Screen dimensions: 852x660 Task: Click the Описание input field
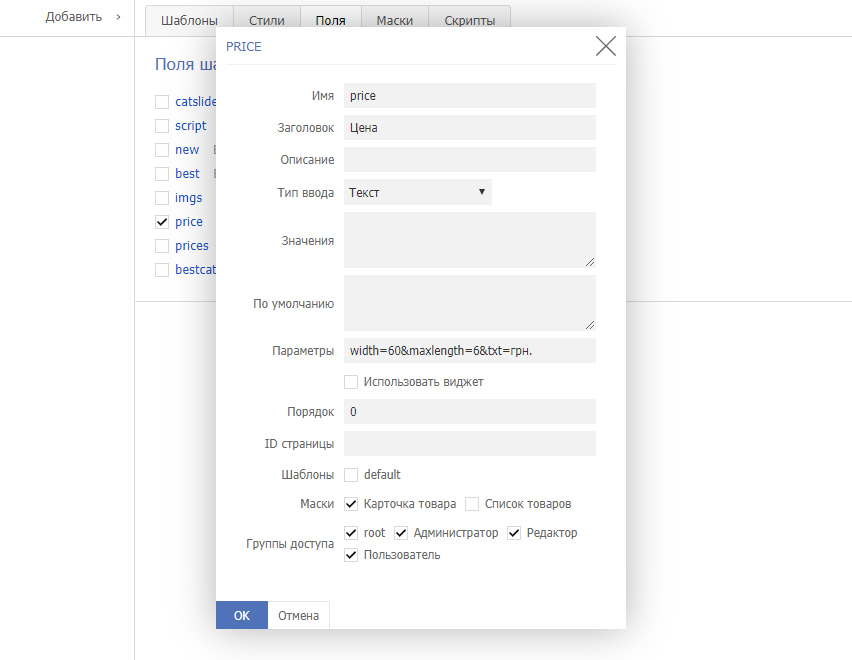tap(469, 160)
